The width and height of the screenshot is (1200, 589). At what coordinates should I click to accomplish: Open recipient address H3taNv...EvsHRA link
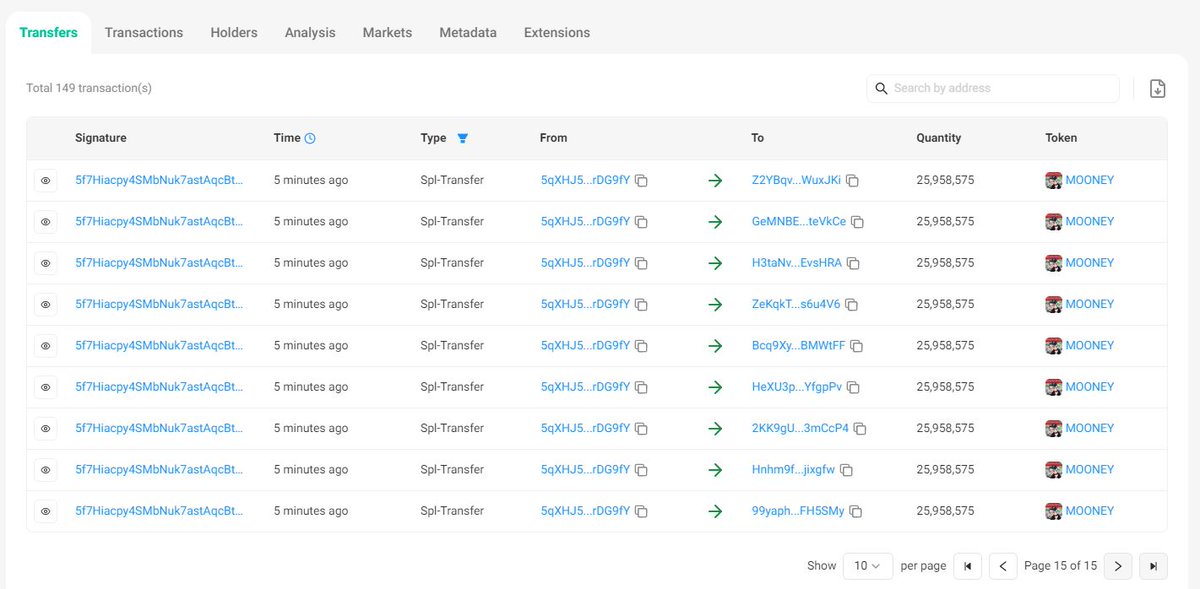(797, 263)
